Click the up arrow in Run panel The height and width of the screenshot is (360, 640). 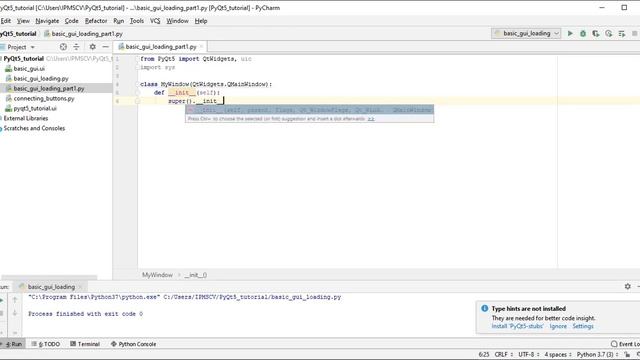(15, 300)
